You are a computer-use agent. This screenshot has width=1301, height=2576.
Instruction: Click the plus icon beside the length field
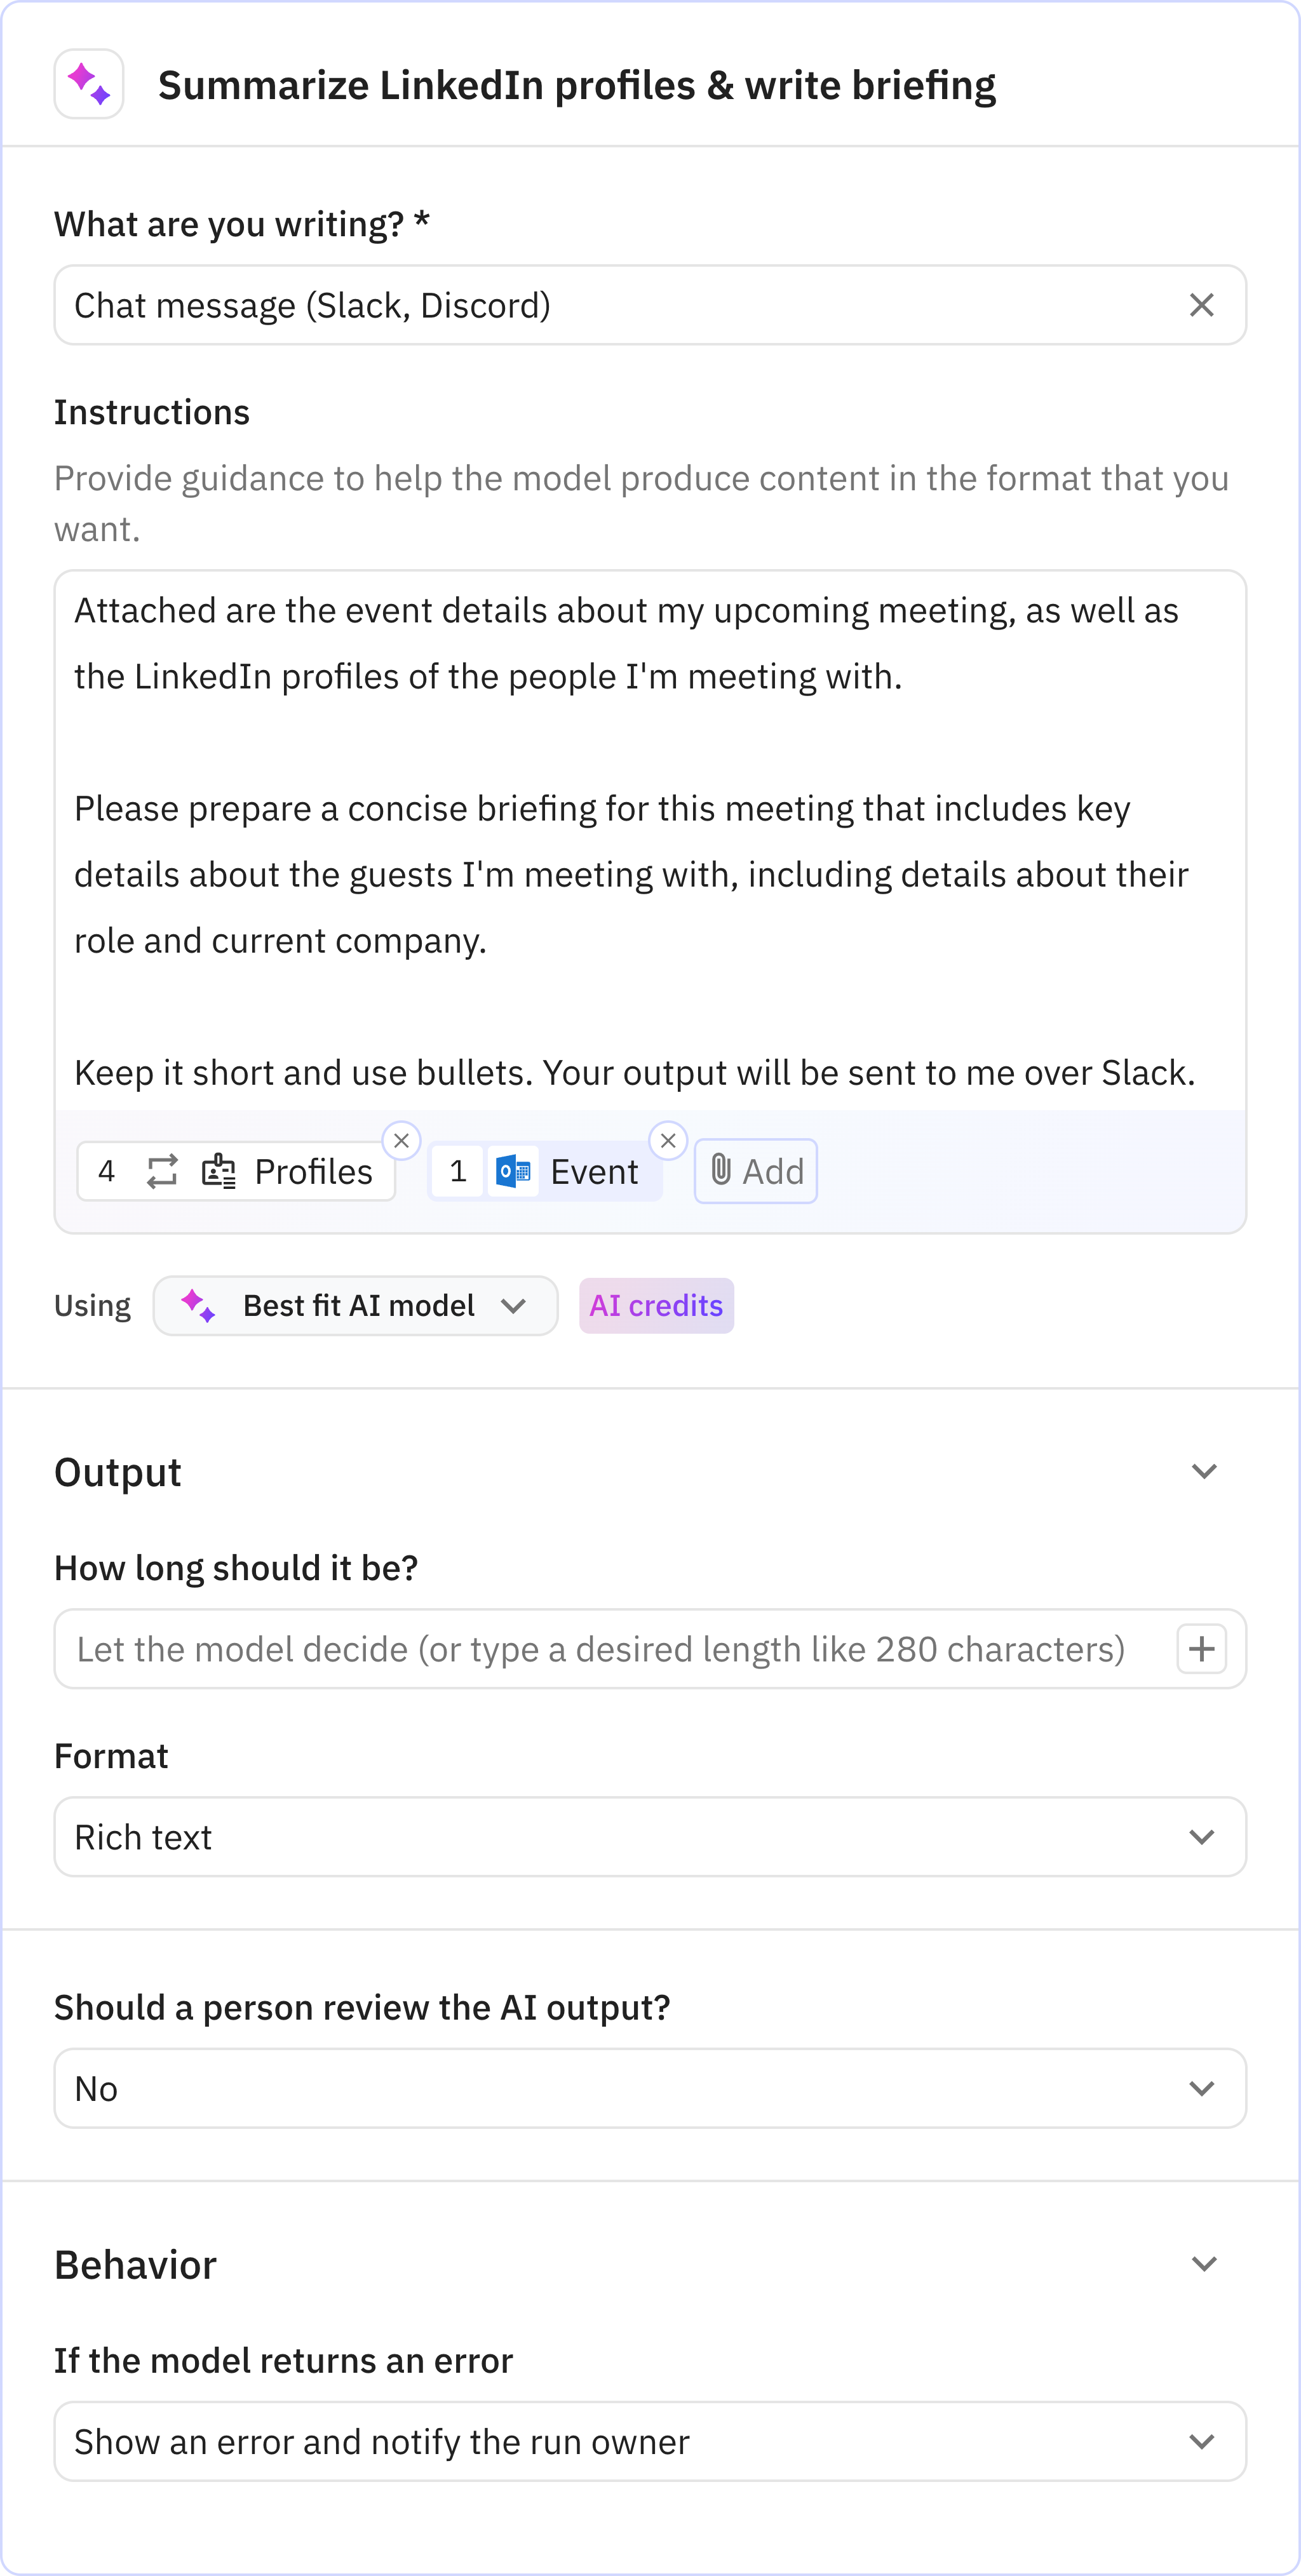[1202, 1649]
